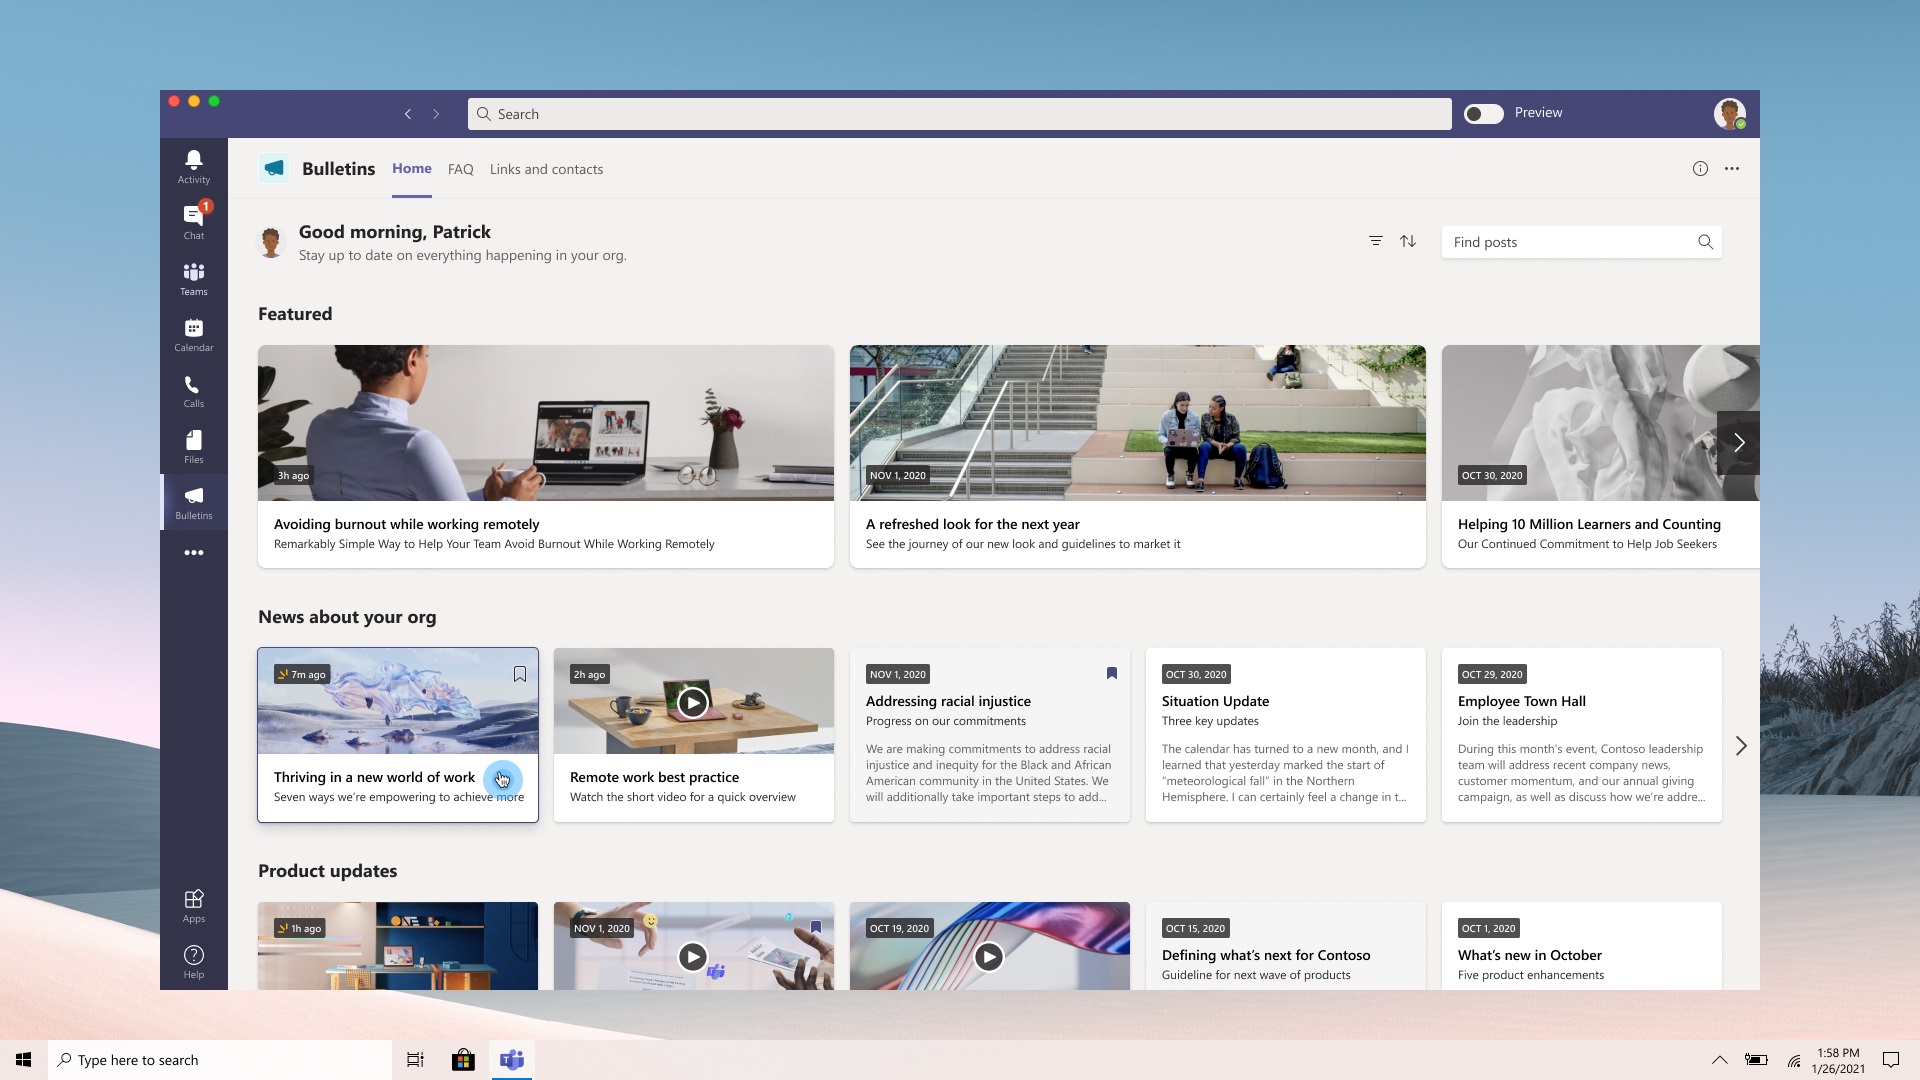Bookmark the Thriving in a new world post
The width and height of the screenshot is (1920, 1080).
pyautogui.click(x=520, y=674)
